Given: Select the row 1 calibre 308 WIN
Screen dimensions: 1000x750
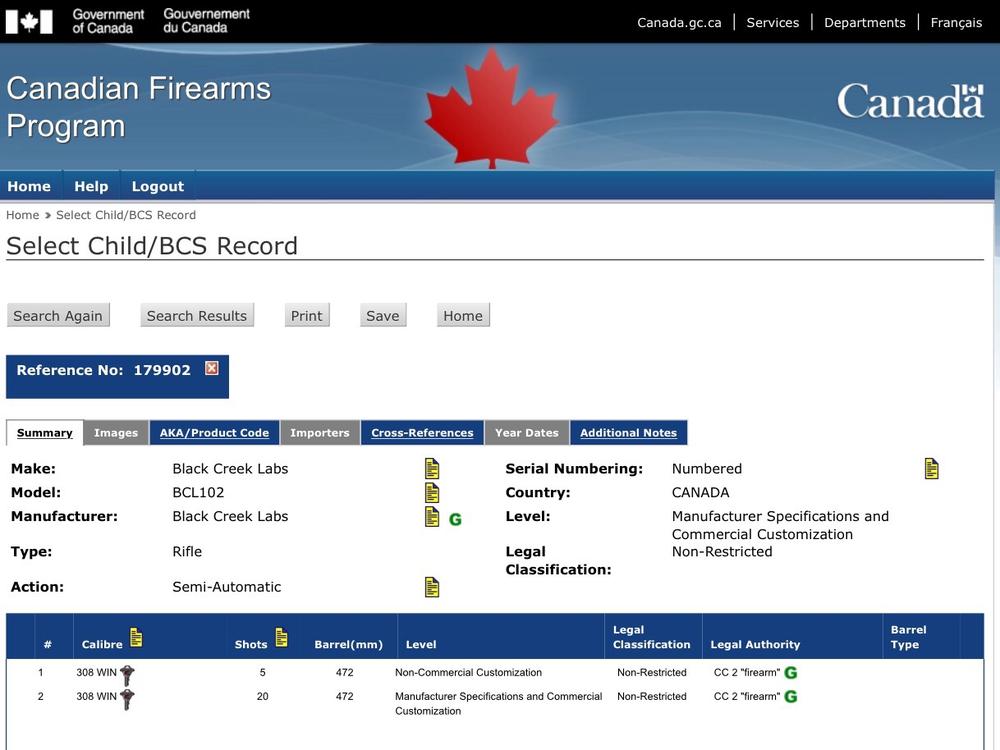Looking at the screenshot, I should click(96, 672).
